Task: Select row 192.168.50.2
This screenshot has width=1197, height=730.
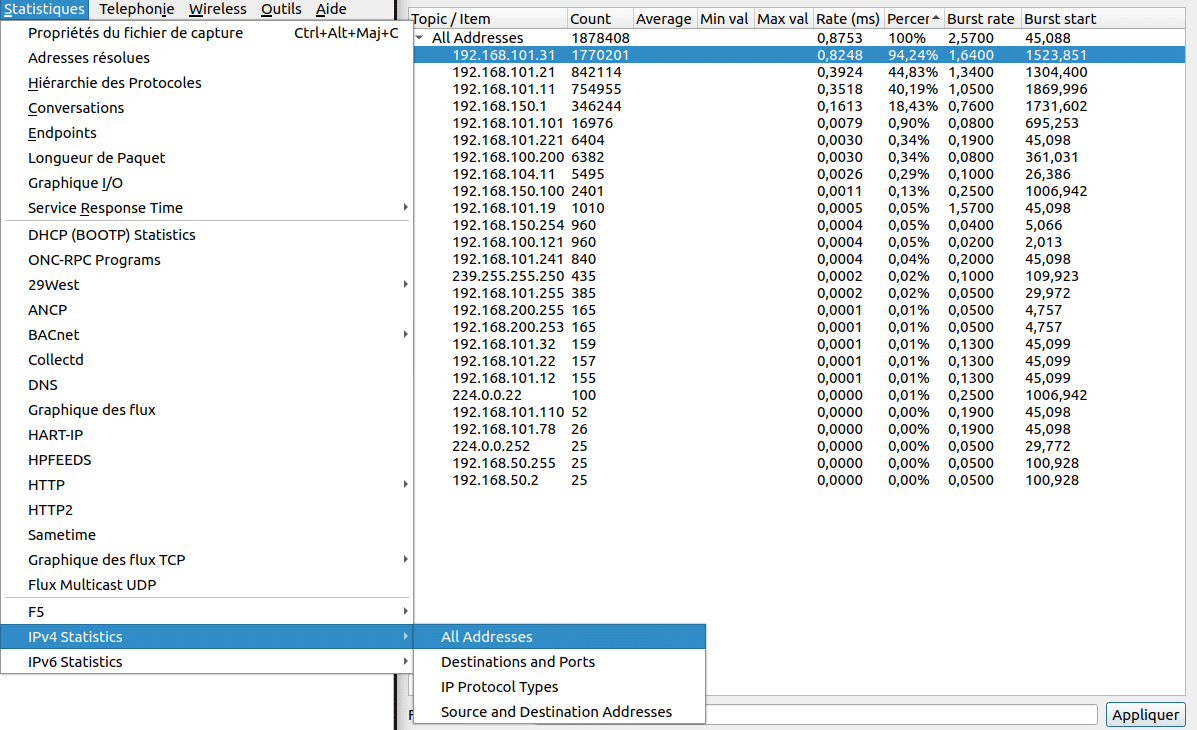Action: pos(799,480)
